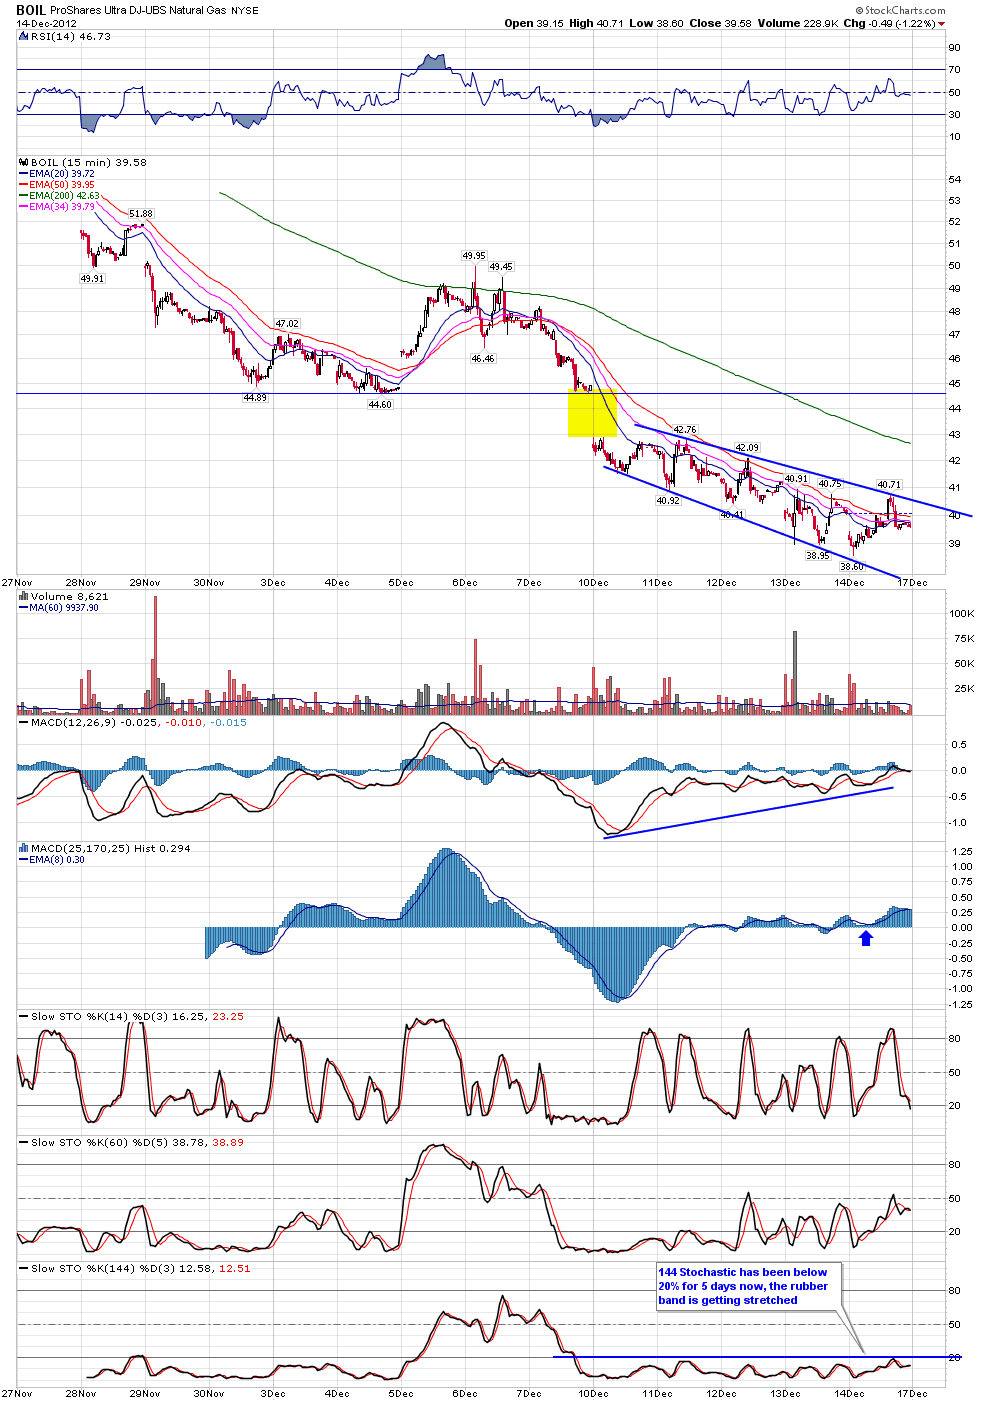Click the 144 Stochastic annotation text box
This screenshot has width=990, height=1401.
pyautogui.click(x=748, y=1286)
